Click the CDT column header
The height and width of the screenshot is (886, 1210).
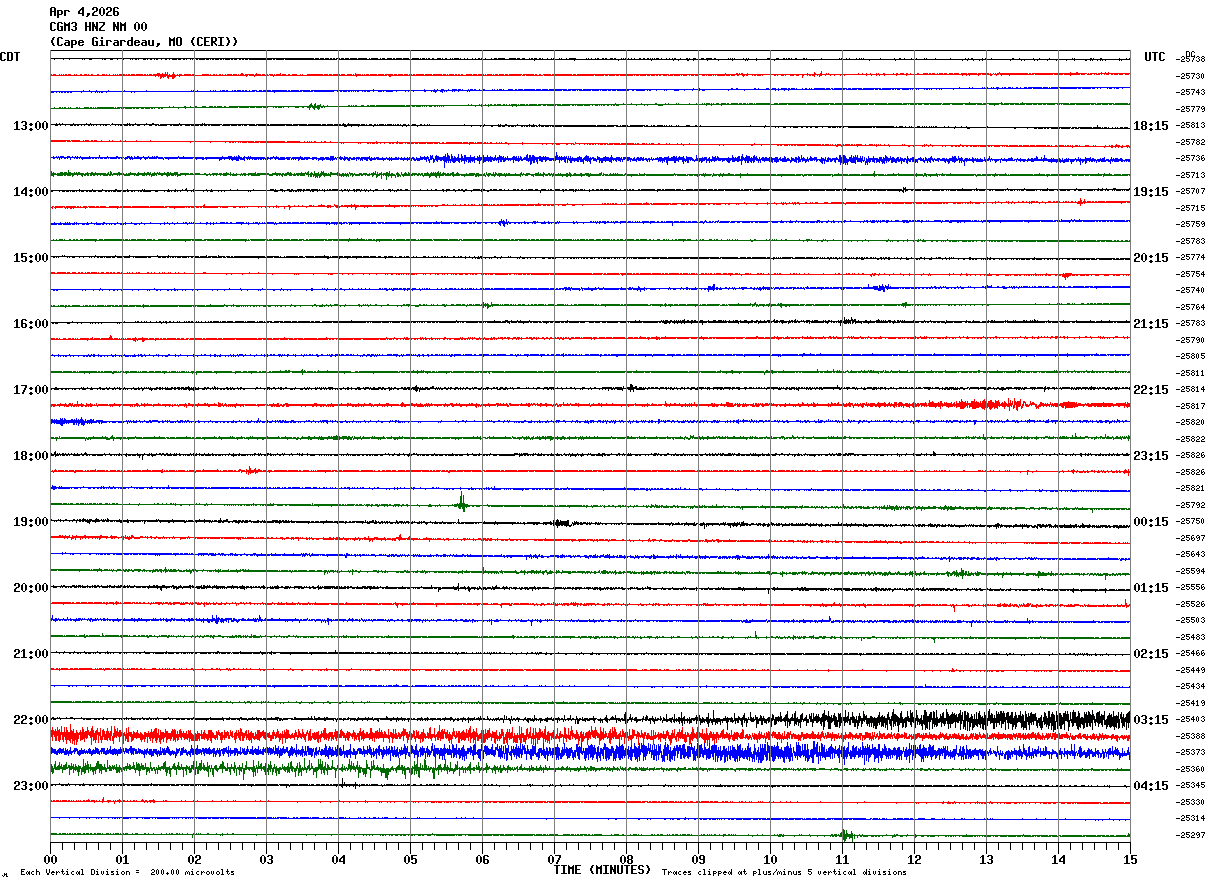point(10,57)
